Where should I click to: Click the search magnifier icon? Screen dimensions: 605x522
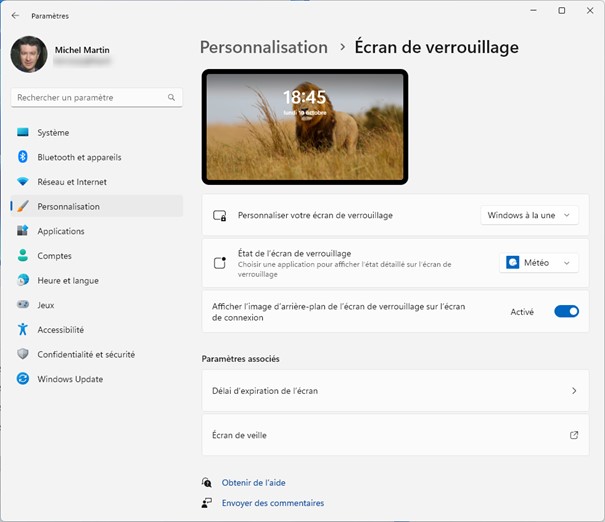(171, 98)
